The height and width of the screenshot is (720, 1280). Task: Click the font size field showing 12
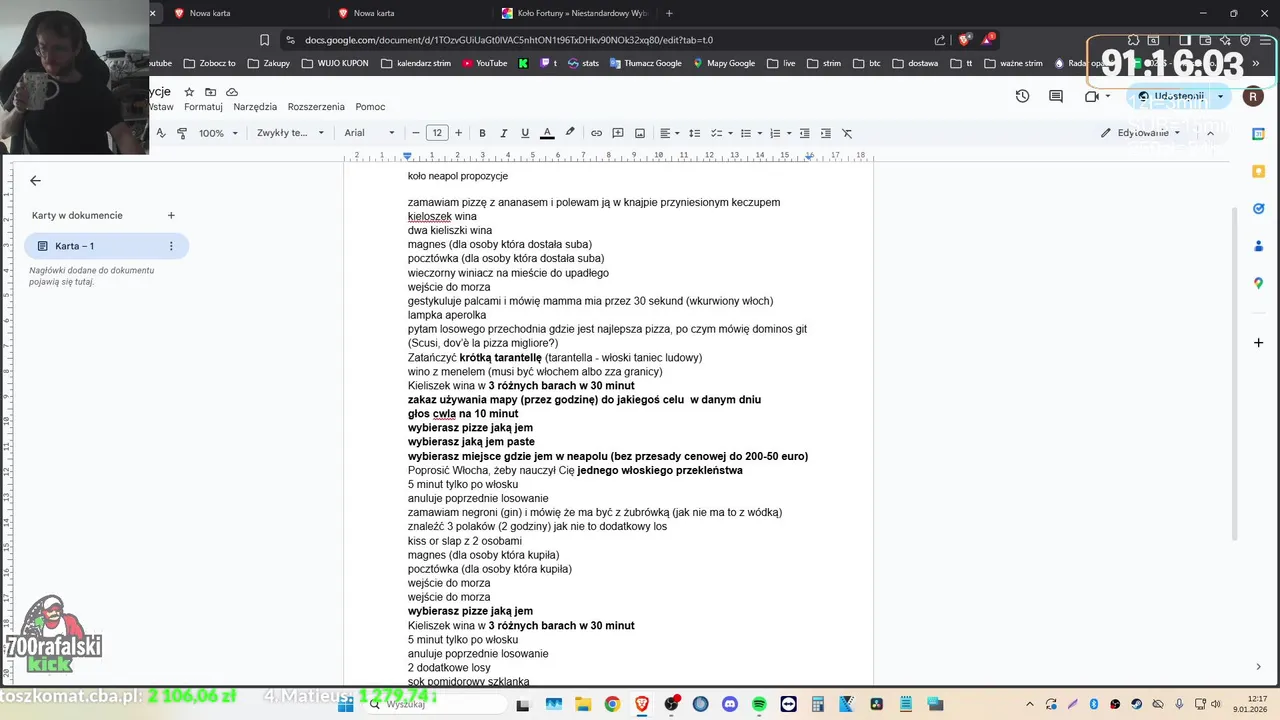[437, 133]
